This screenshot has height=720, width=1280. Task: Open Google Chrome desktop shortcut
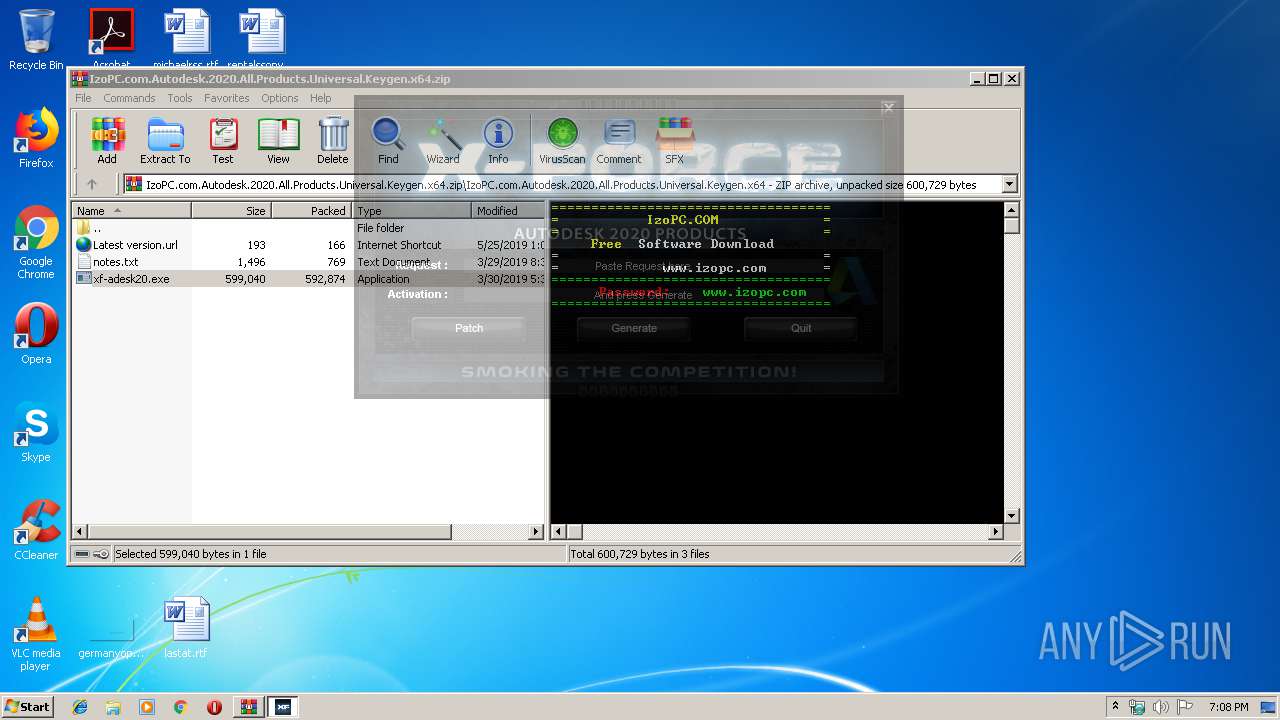click(36, 243)
